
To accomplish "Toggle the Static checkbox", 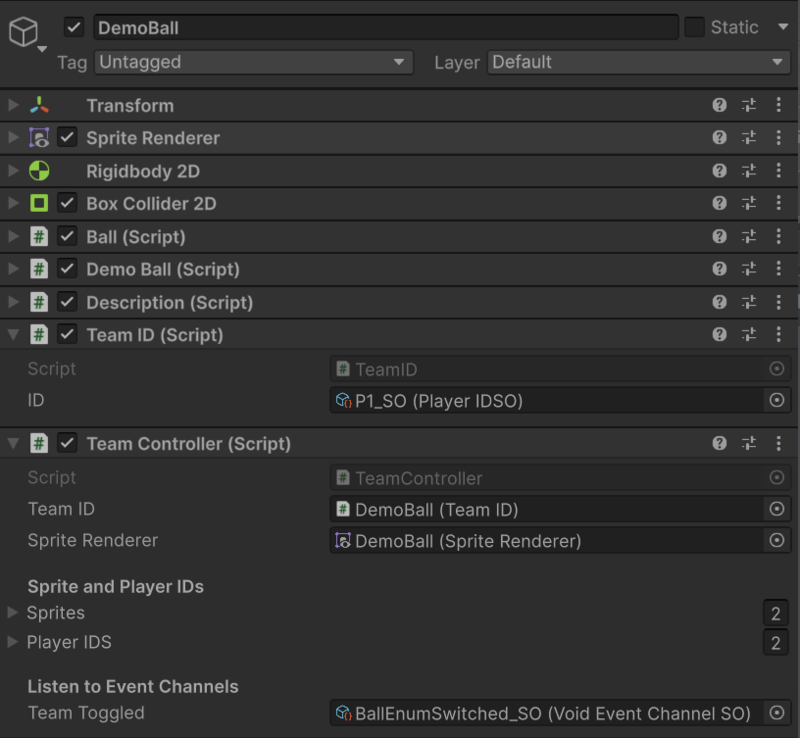I will (694, 27).
